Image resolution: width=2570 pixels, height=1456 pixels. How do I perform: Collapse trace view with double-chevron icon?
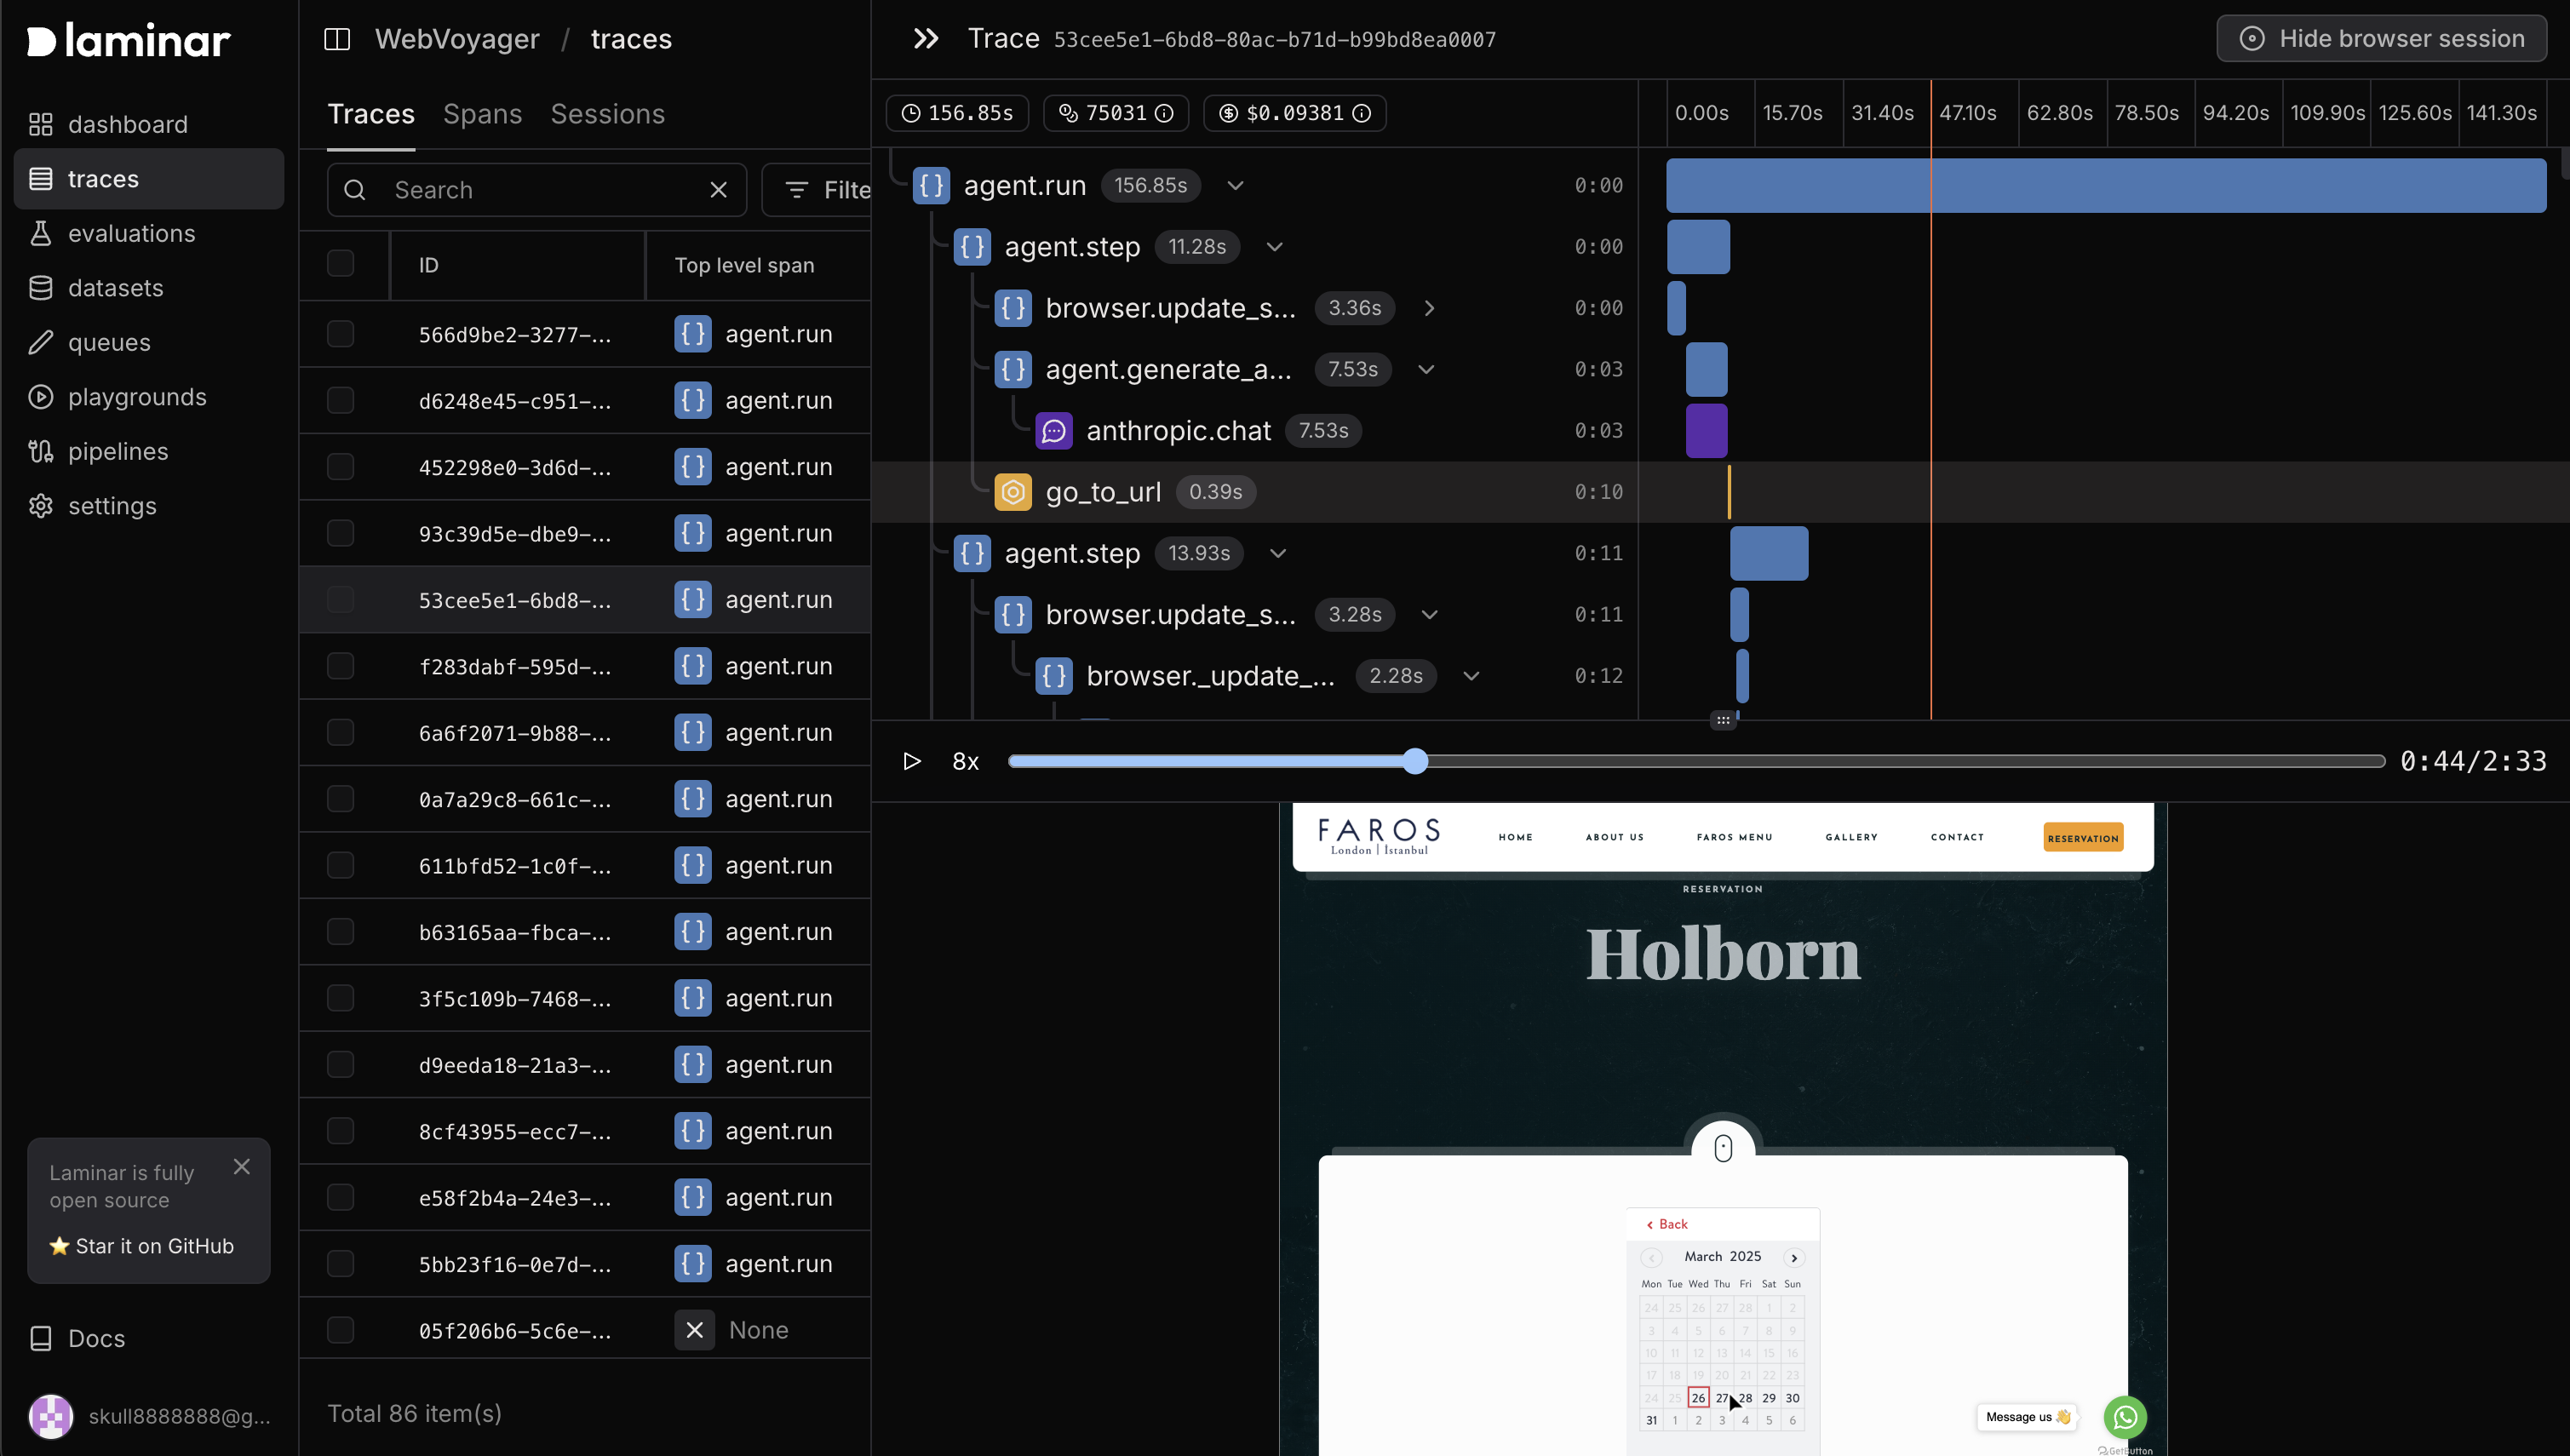(x=926, y=39)
